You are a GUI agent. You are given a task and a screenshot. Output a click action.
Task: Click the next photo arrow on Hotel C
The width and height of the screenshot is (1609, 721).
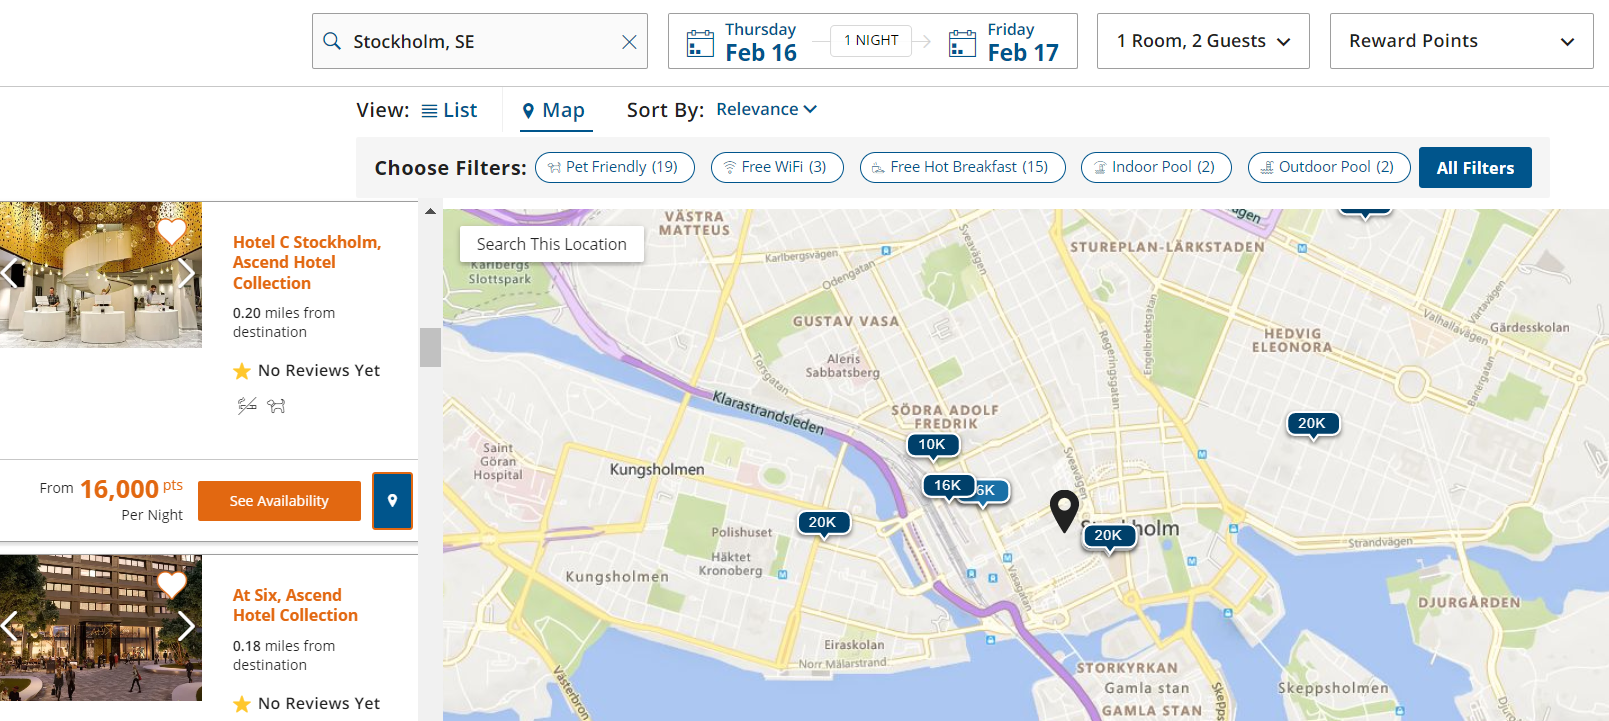coord(186,274)
